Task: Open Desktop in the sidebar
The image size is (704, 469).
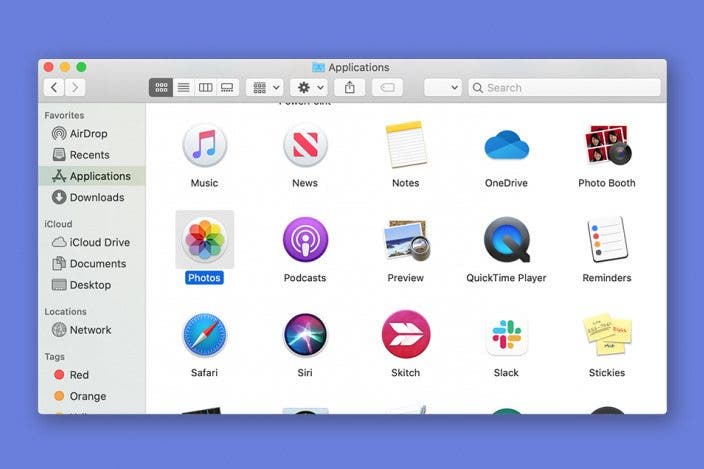Action: coord(92,285)
